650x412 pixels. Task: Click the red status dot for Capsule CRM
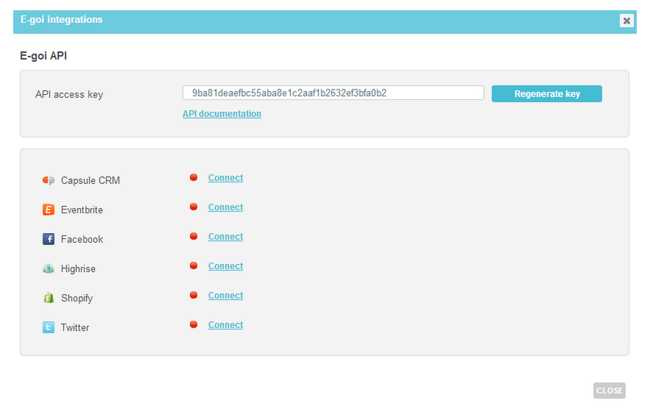pos(194,177)
